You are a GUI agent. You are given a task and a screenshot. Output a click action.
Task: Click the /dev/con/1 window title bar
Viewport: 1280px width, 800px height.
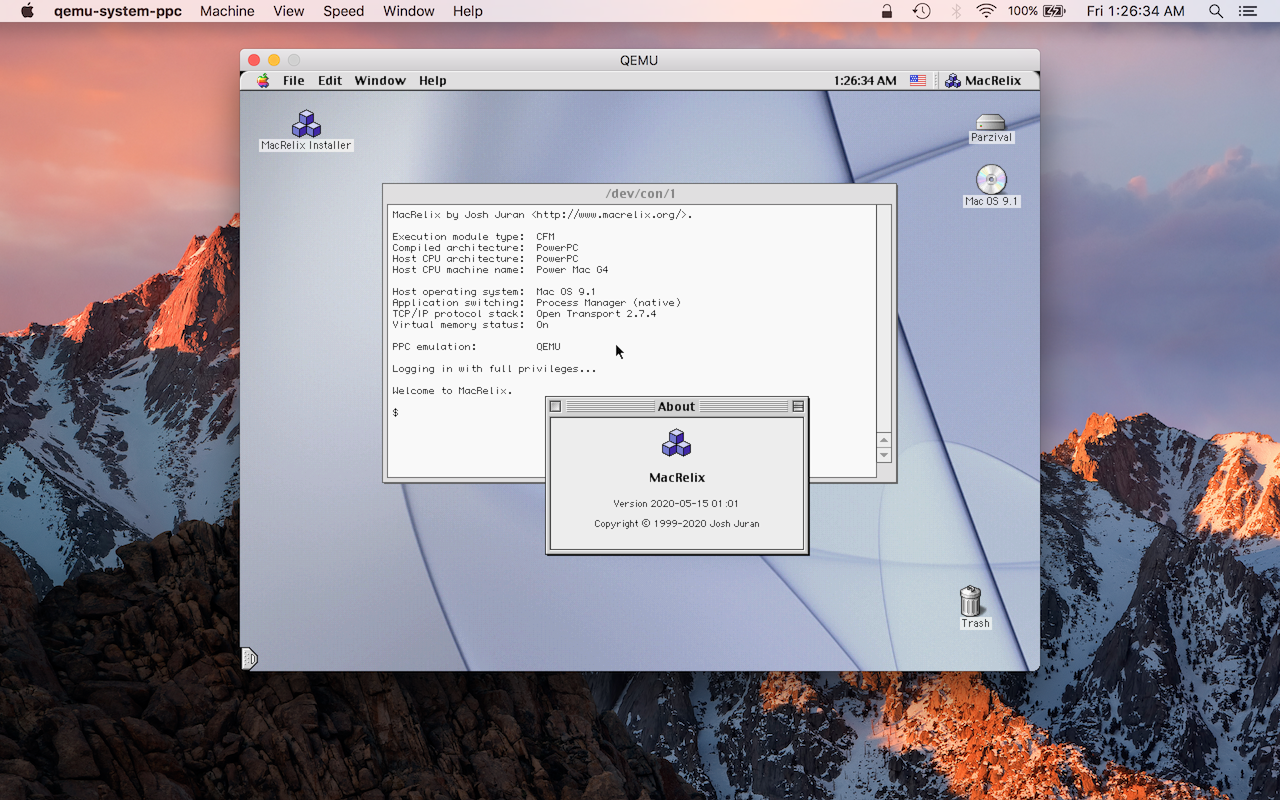[640, 194]
